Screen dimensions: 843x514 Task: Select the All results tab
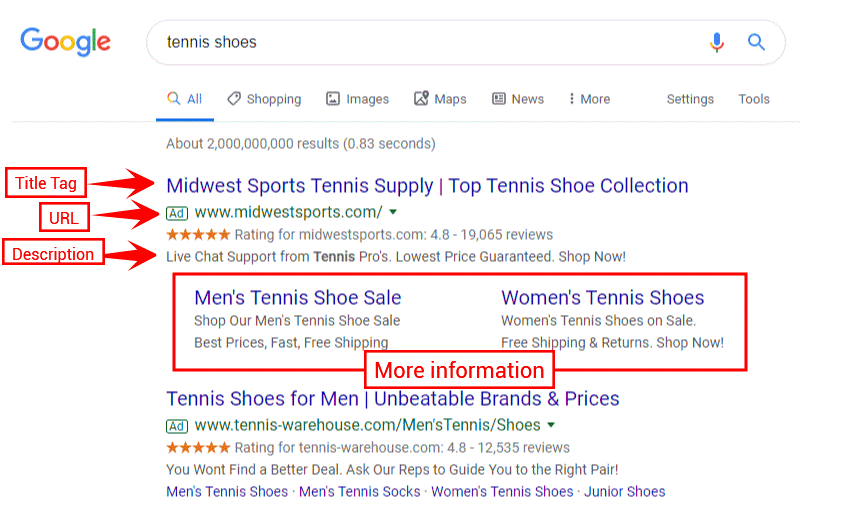185,99
